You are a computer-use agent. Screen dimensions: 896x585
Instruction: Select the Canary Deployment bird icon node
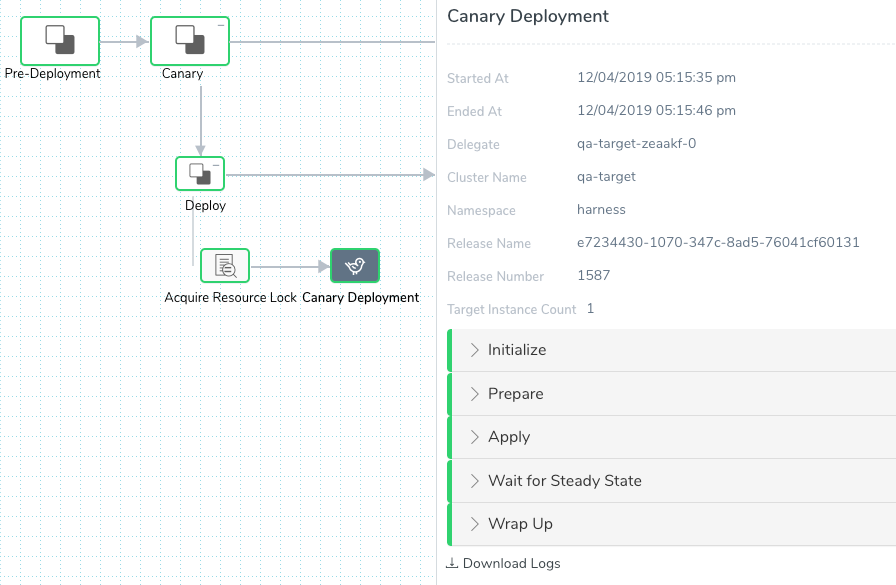[355, 265]
